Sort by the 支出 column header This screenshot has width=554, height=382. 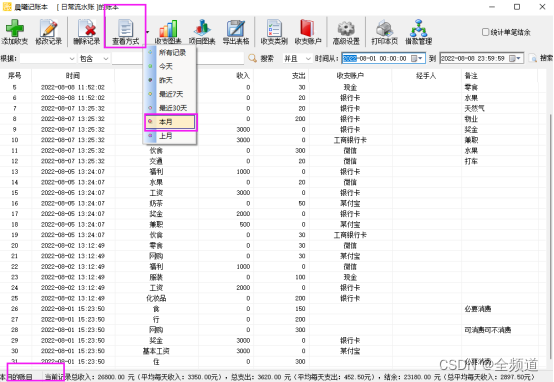click(x=281, y=75)
